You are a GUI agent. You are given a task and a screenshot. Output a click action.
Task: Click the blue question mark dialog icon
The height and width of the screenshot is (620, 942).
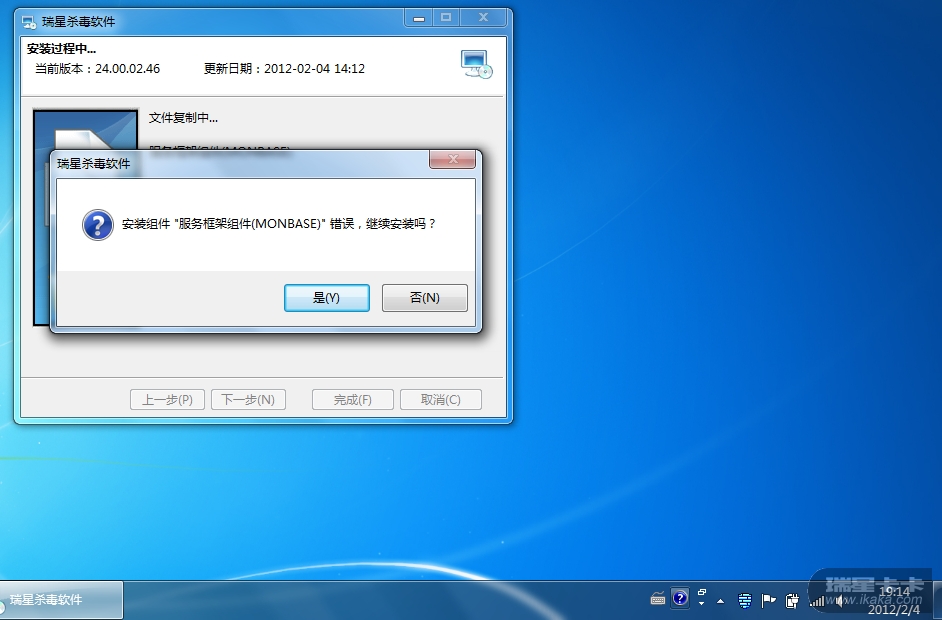click(97, 225)
